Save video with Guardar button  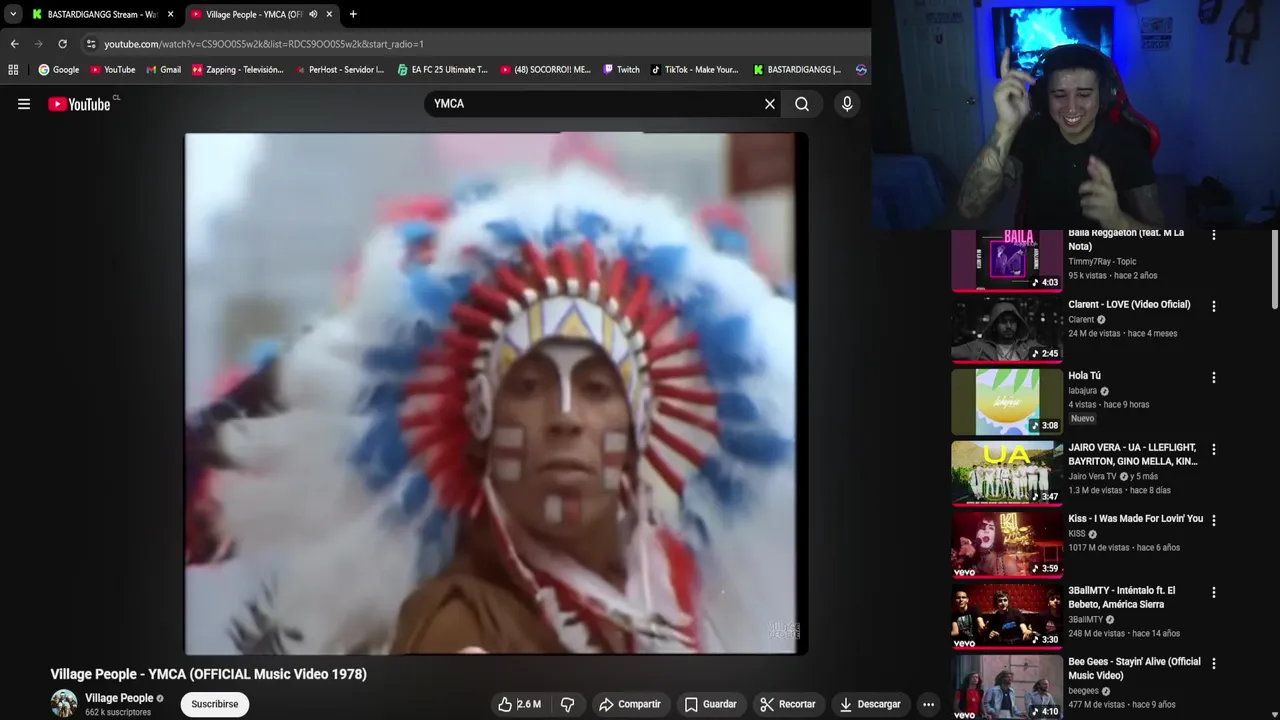click(x=710, y=704)
